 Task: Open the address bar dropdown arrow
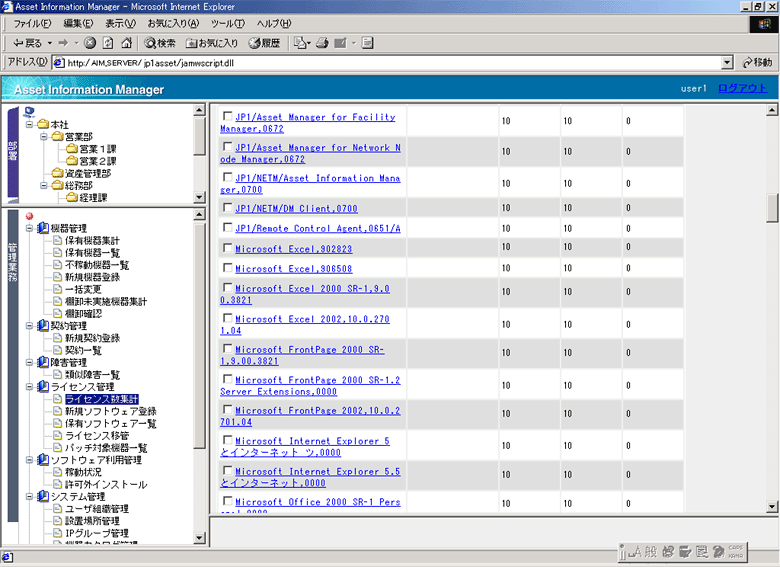tap(727, 62)
